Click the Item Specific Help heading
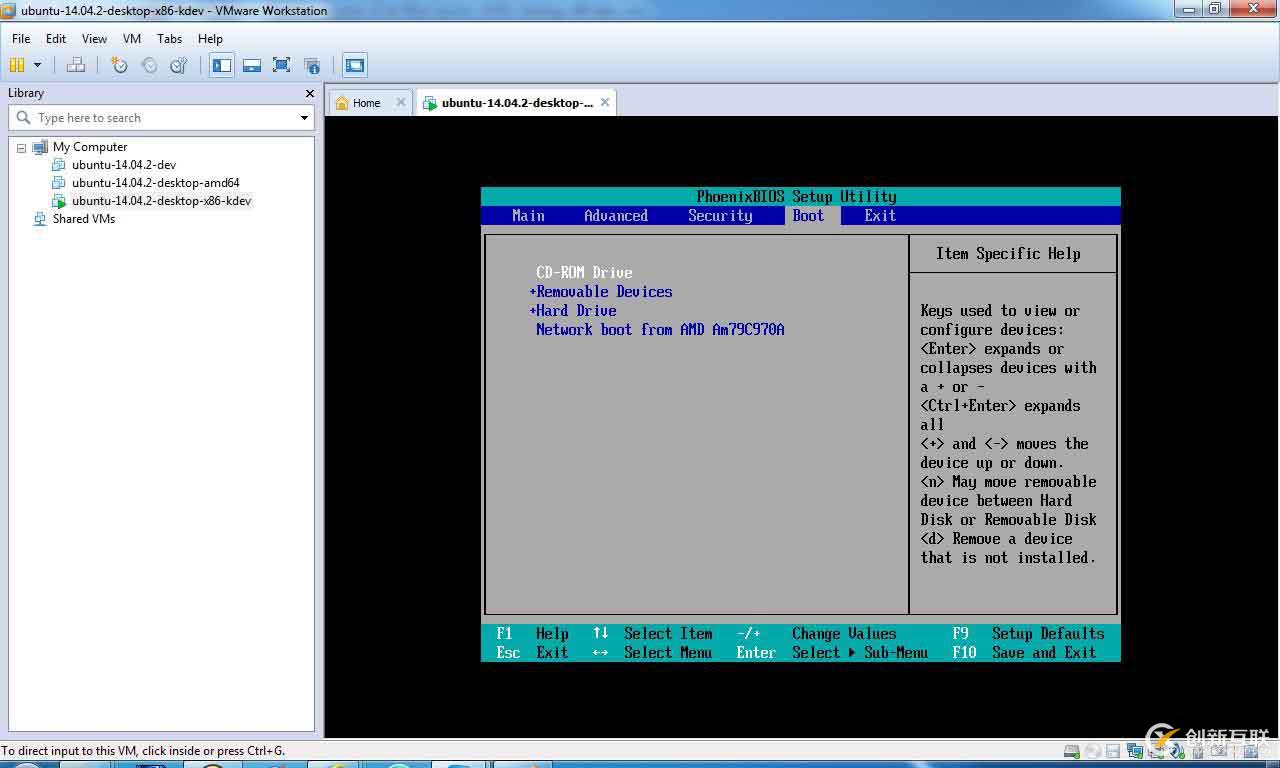 (1008, 254)
